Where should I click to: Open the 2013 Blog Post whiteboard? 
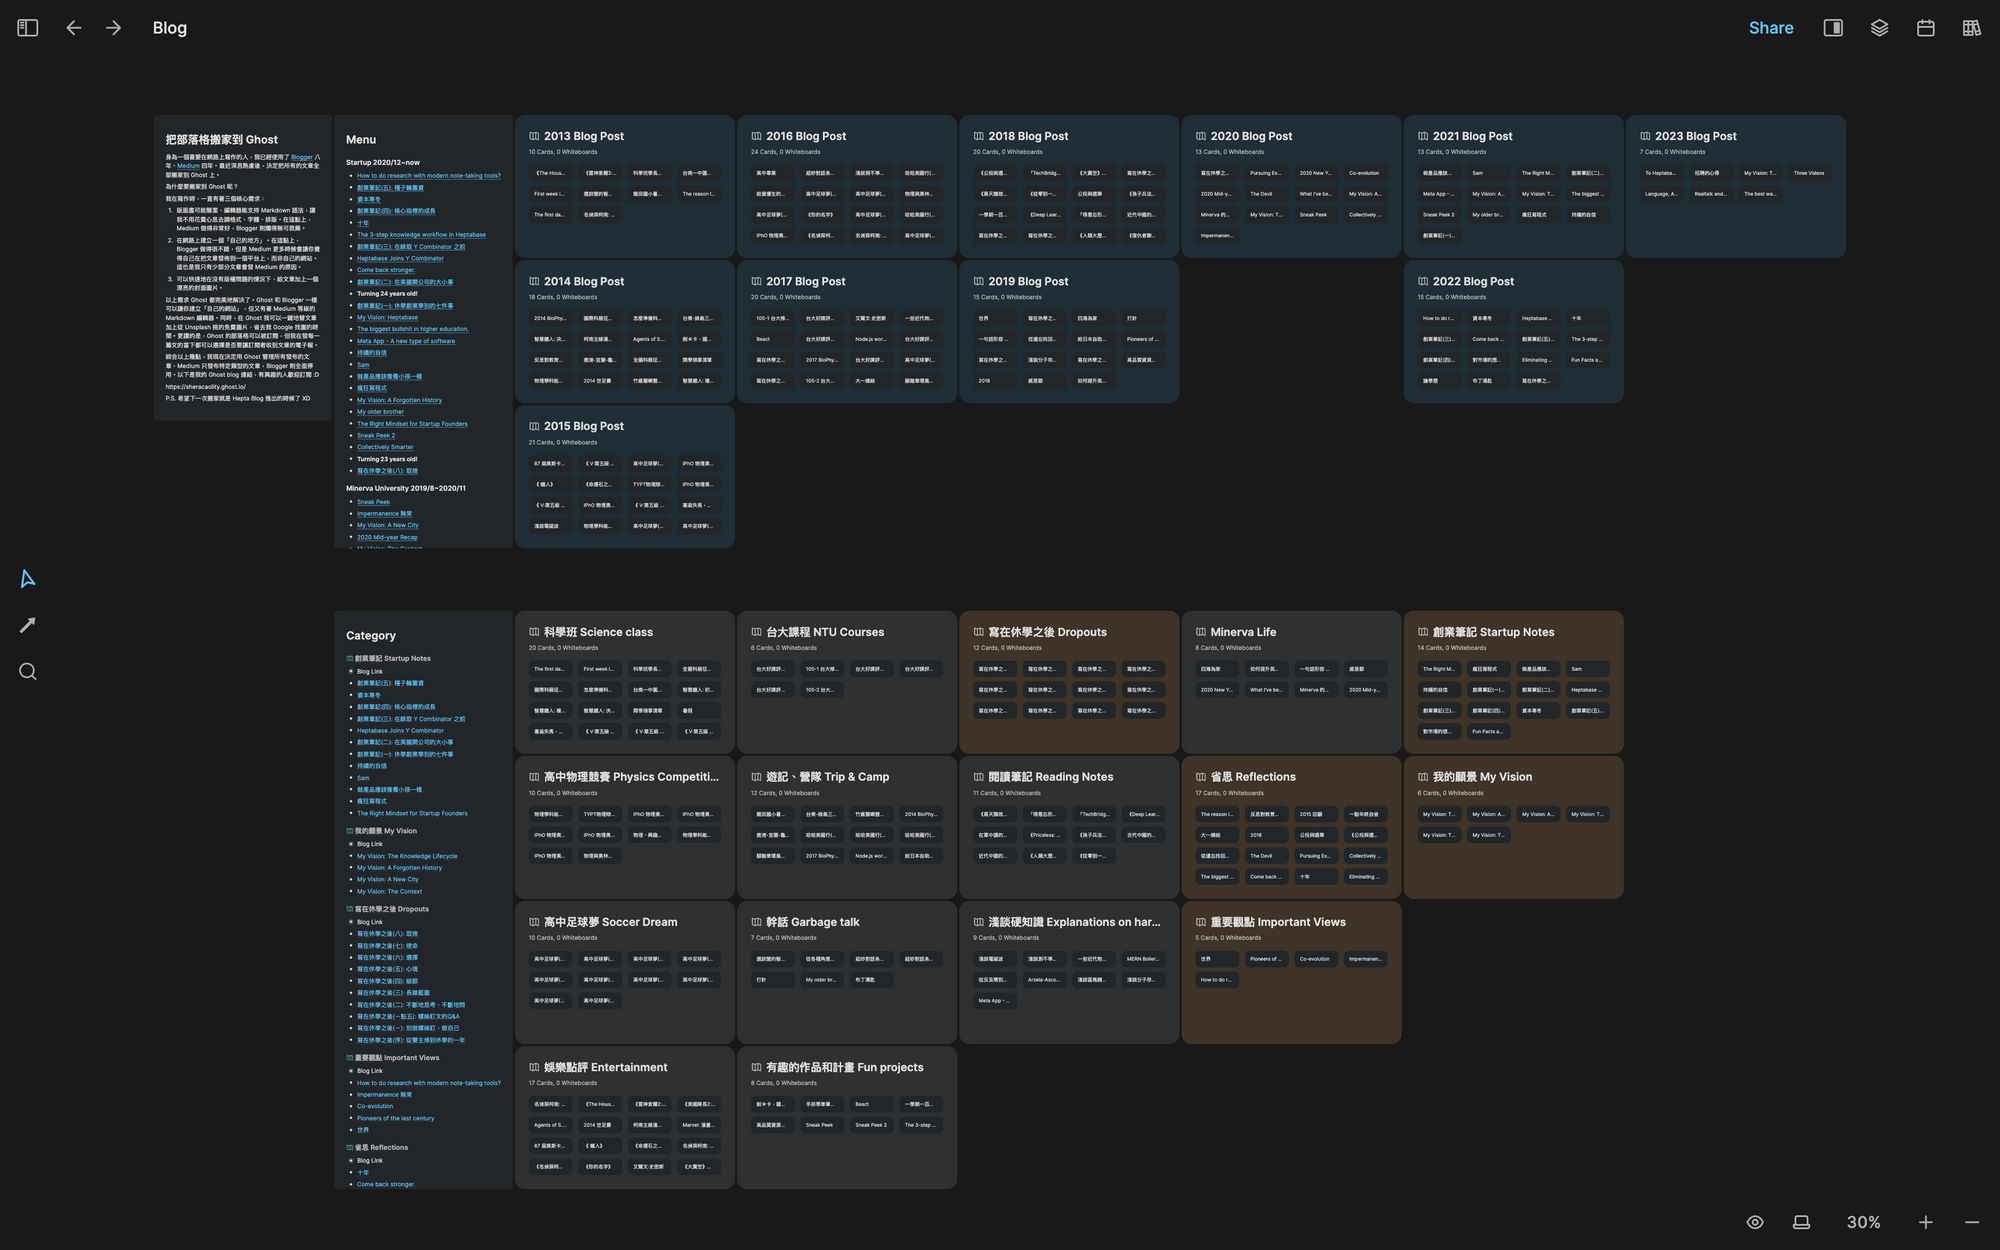(584, 136)
